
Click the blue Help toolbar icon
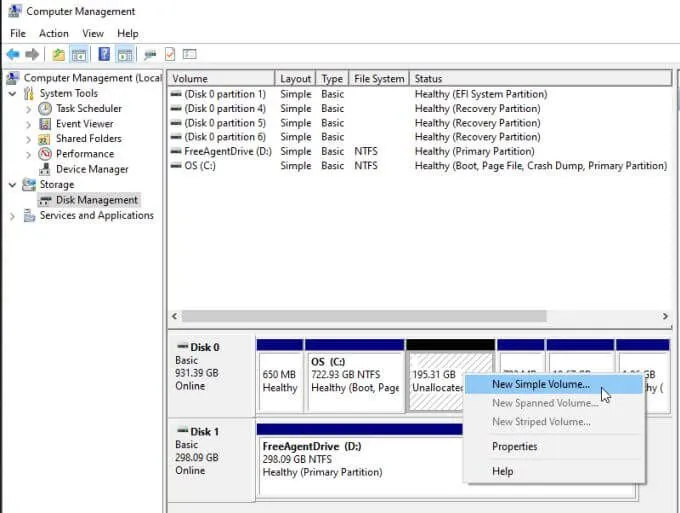pyautogui.click(x=103, y=54)
